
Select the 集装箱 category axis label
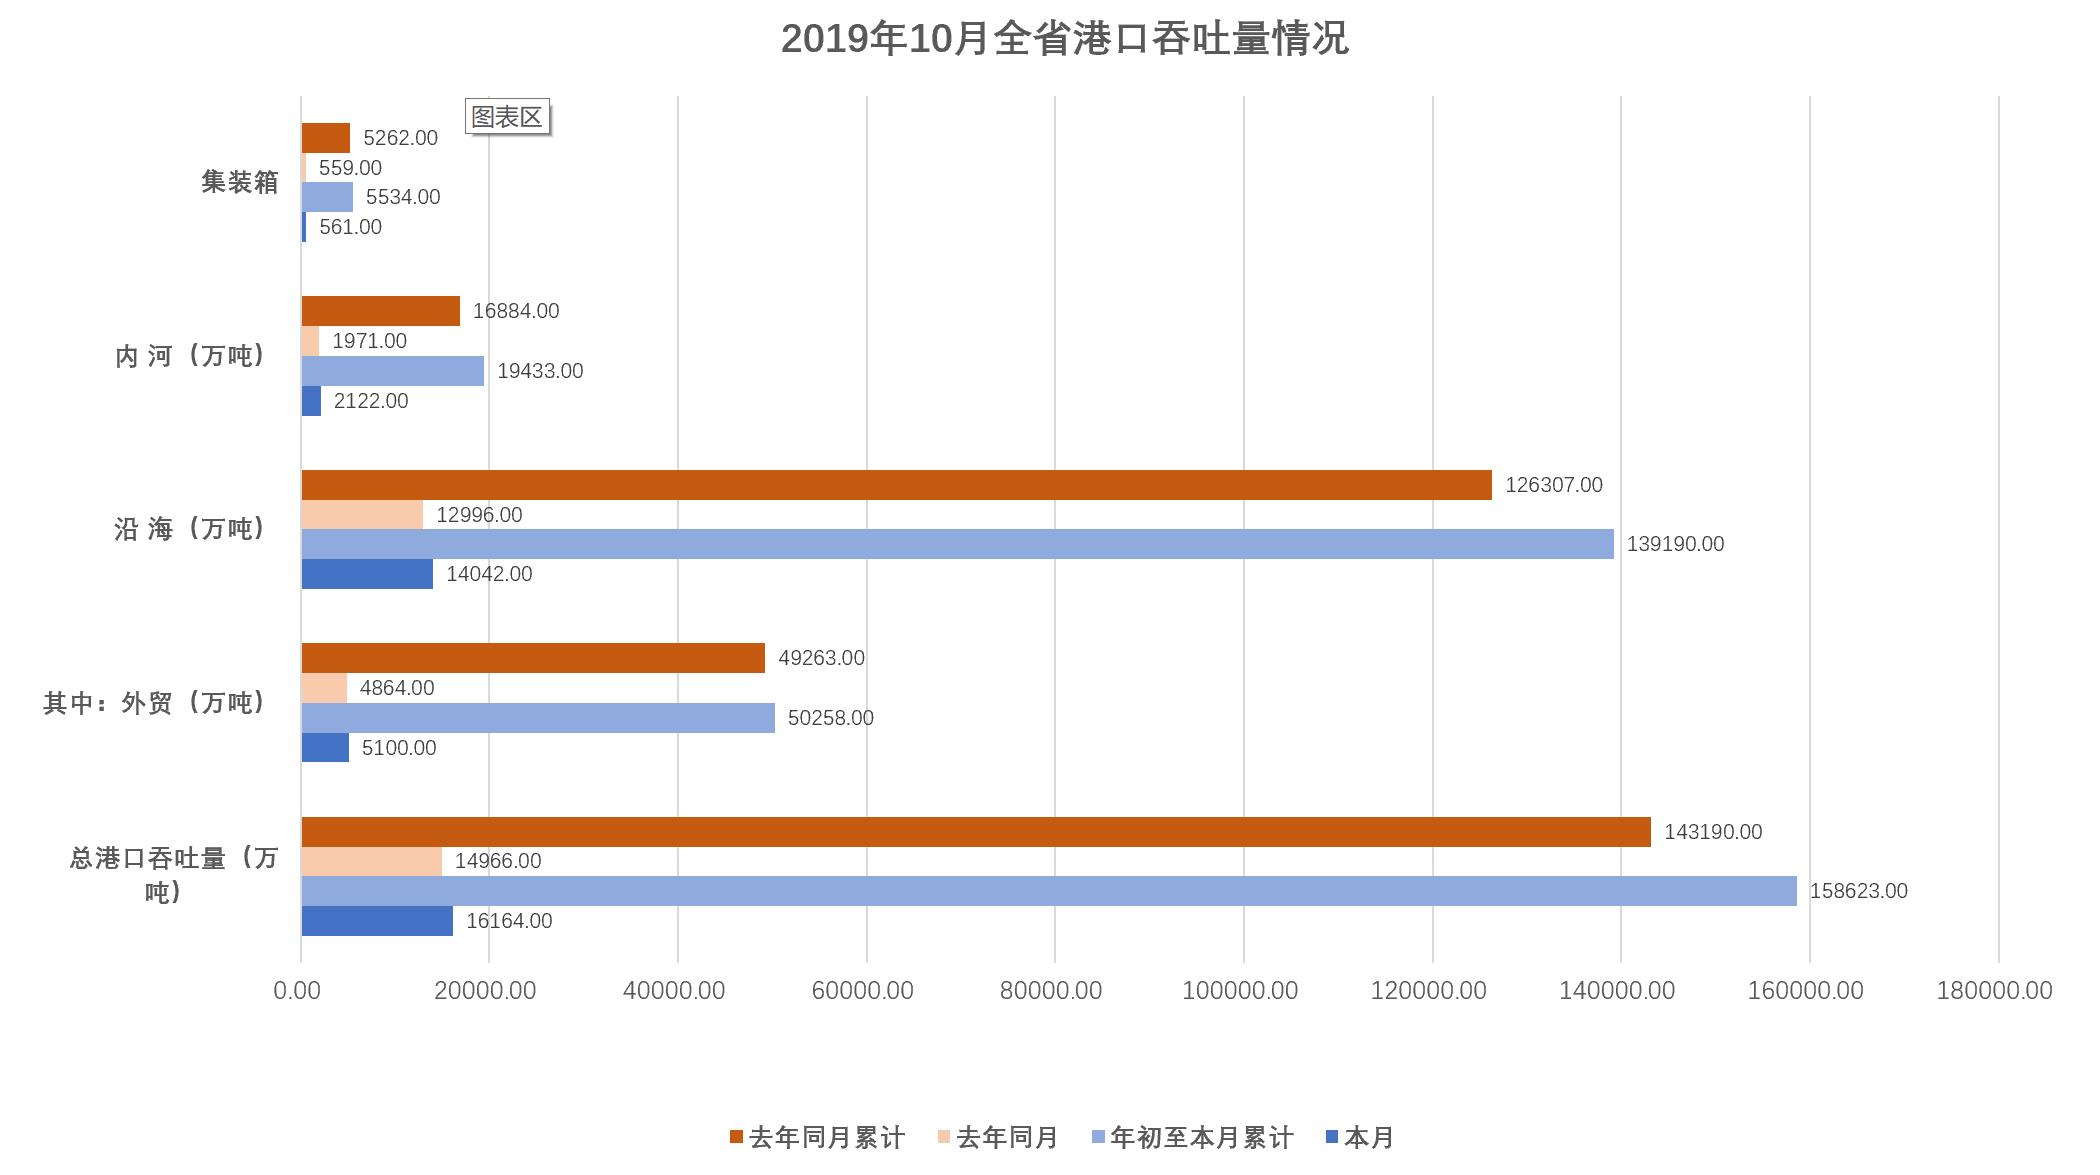point(240,182)
